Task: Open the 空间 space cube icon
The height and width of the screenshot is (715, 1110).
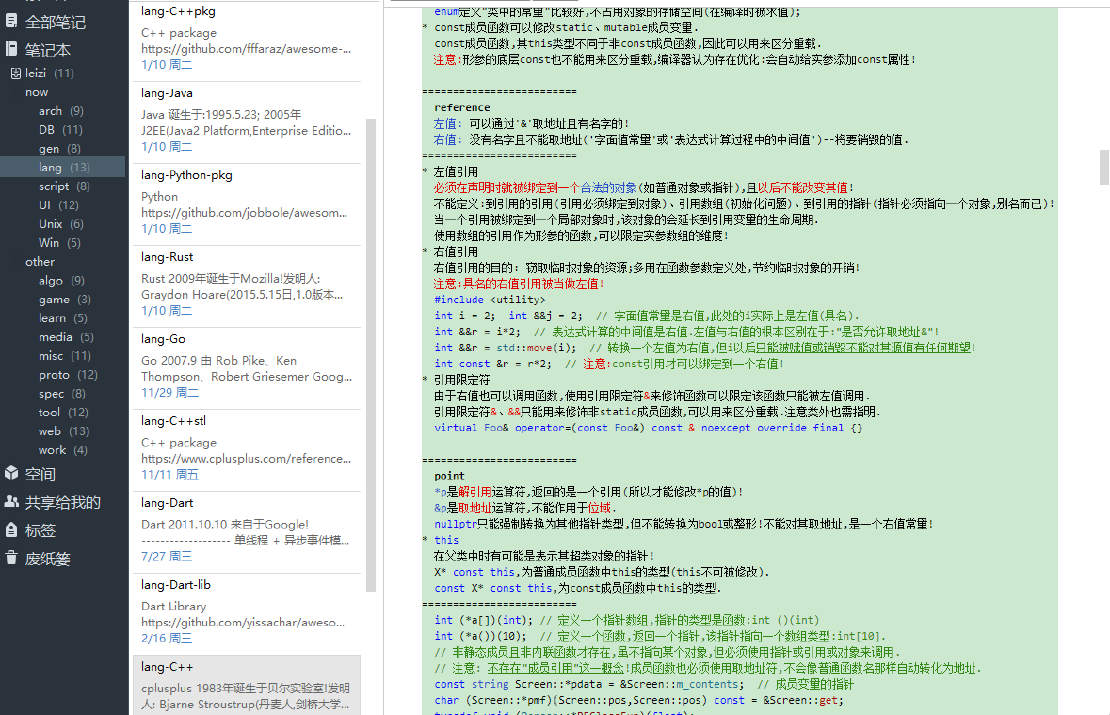Action: [11, 473]
